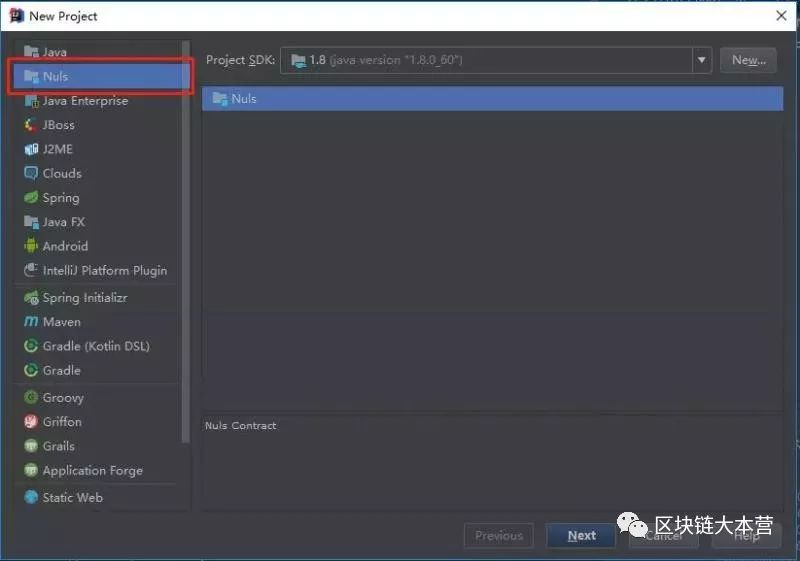The width and height of the screenshot is (800, 561).
Task: Choose the Java Enterprise icon
Action: pyautogui.click(x=31, y=101)
